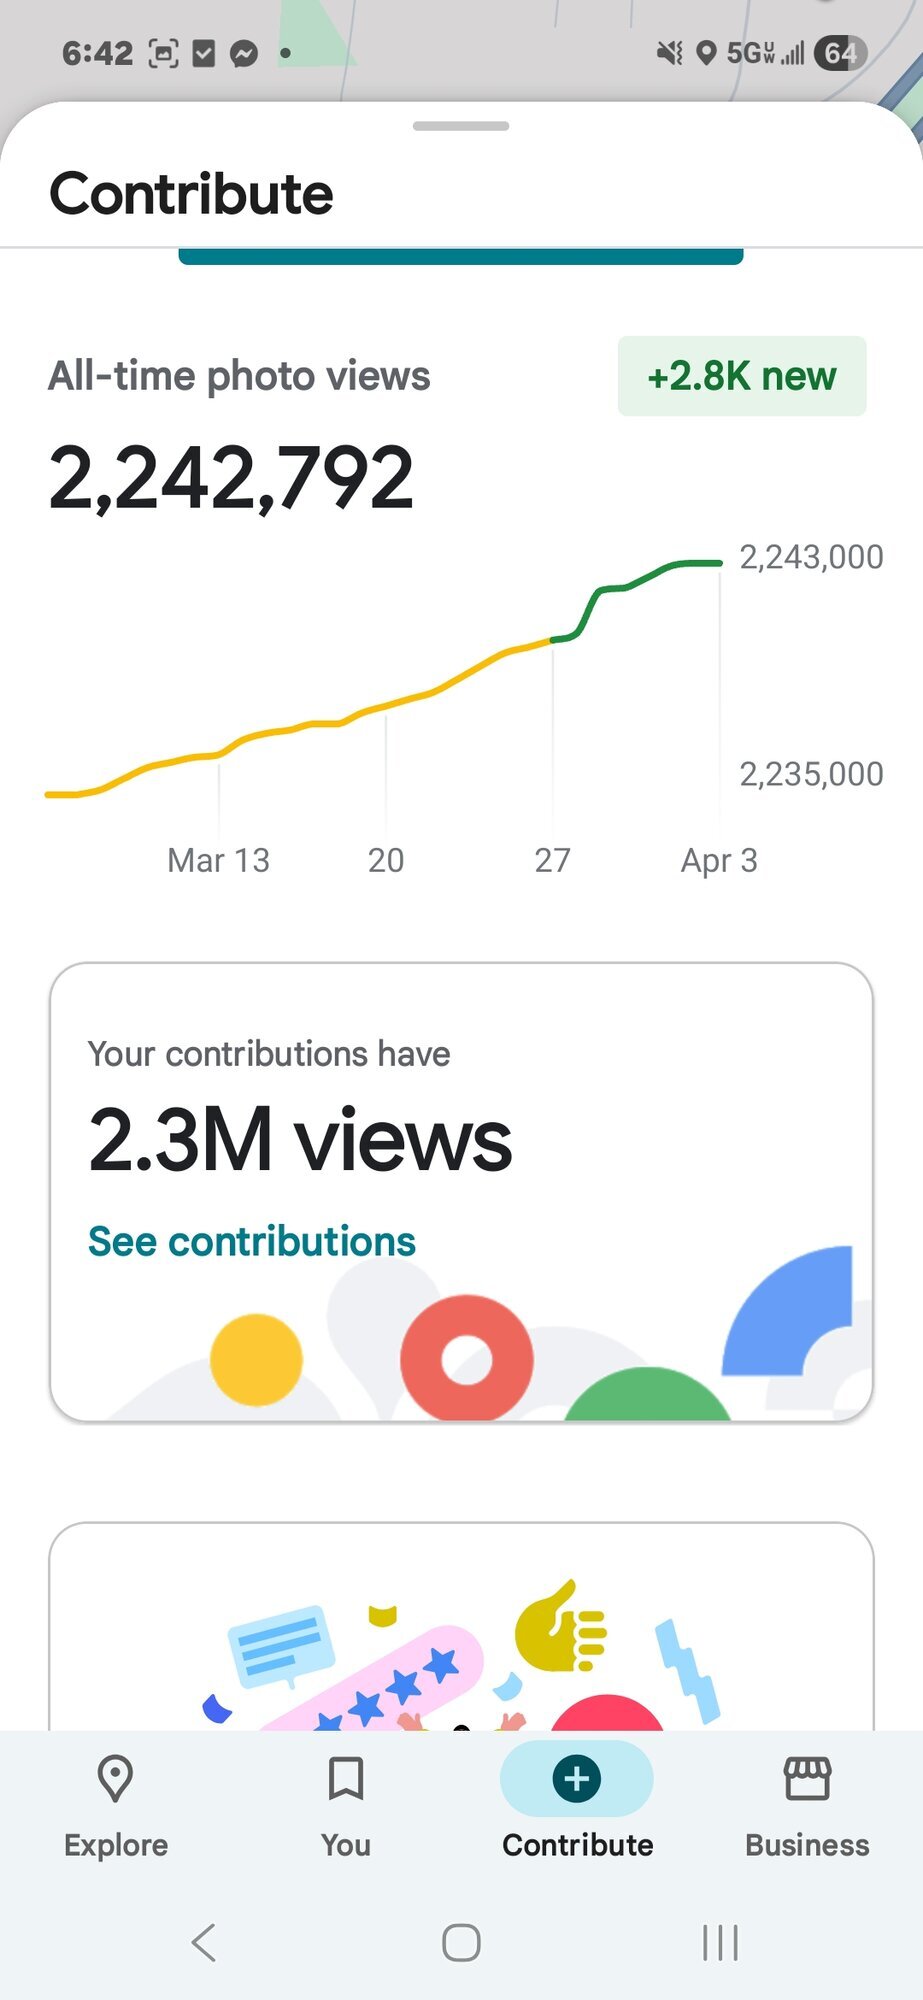923x2000 pixels.
Task: Tap the +2.8K new badge
Action: [742, 376]
